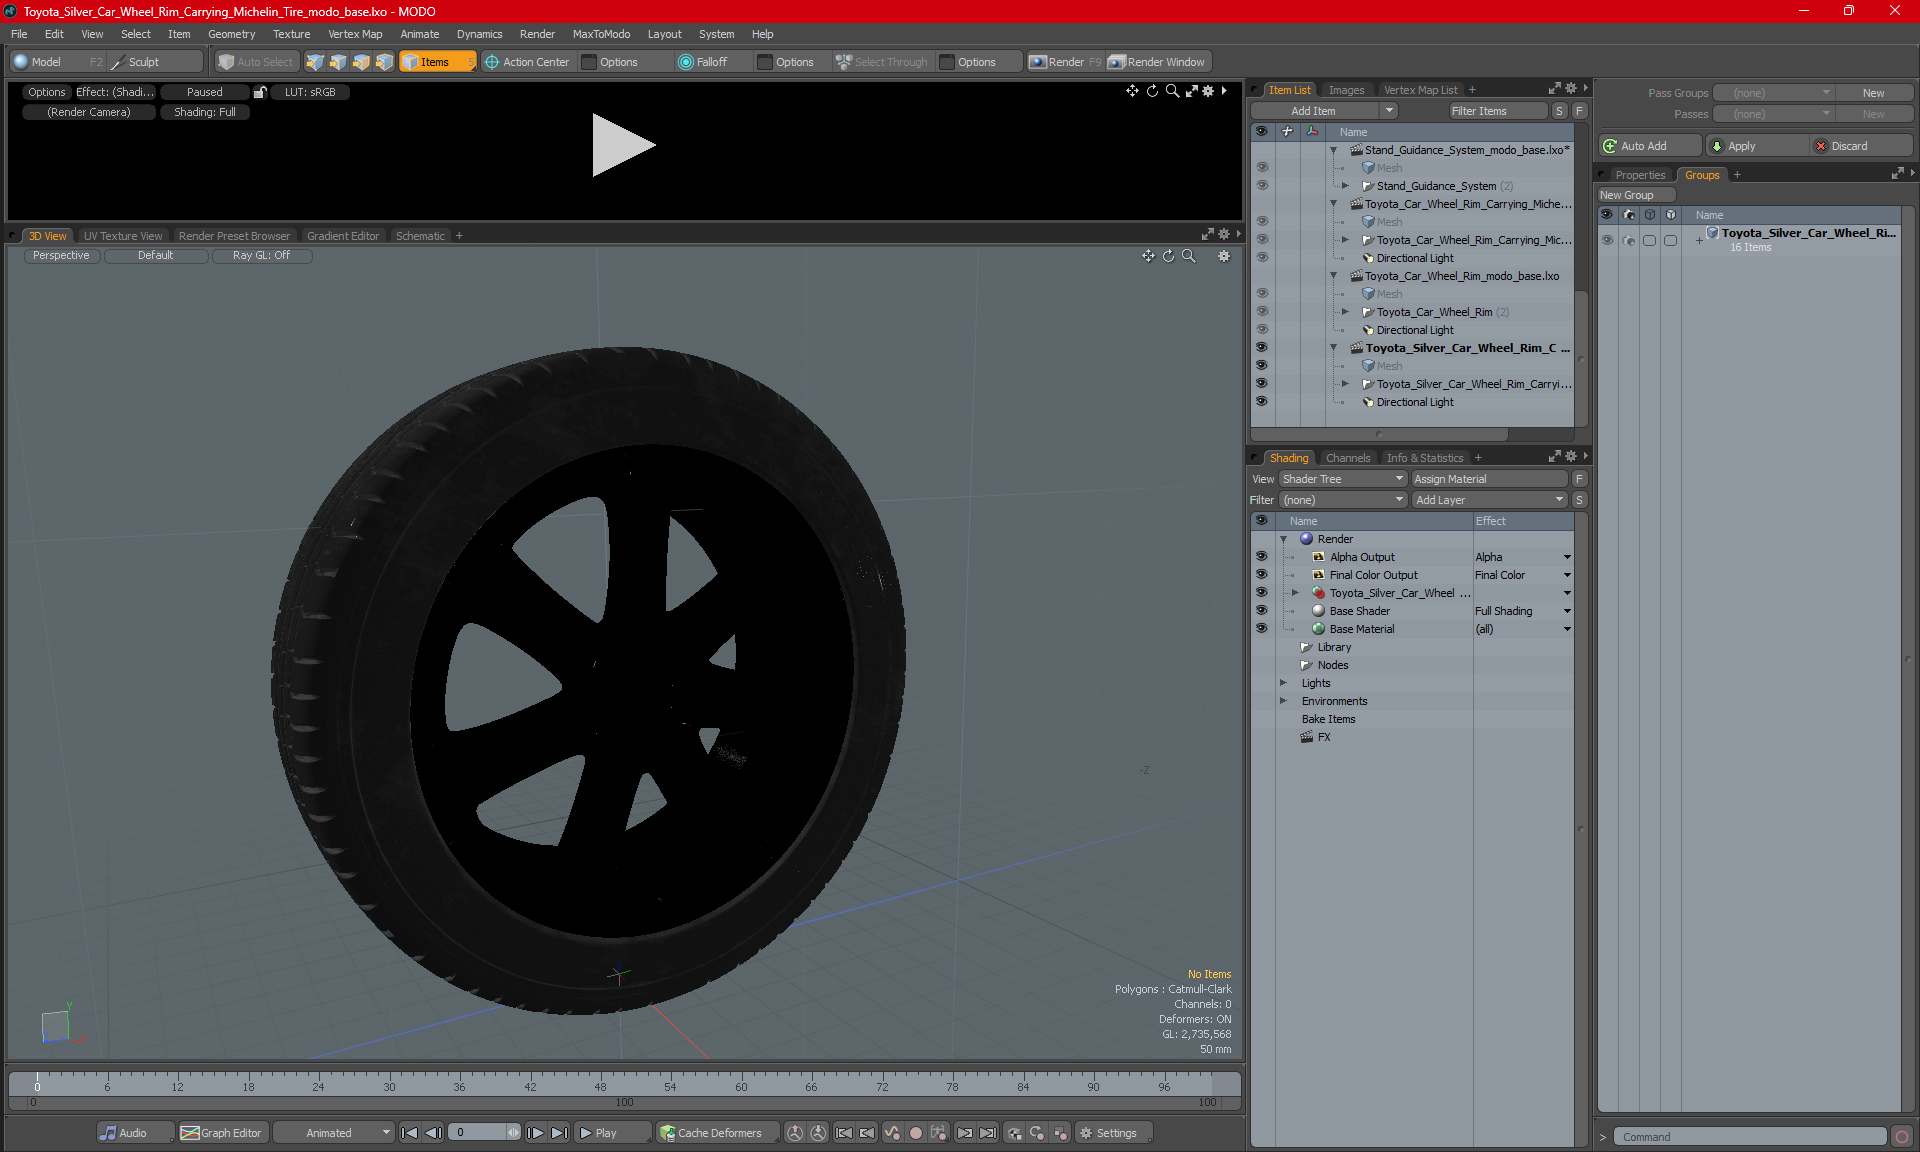Image resolution: width=1920 pixels, height=1152 pixels.
Task: Click Auto Add button
Action: (1648, 146)
